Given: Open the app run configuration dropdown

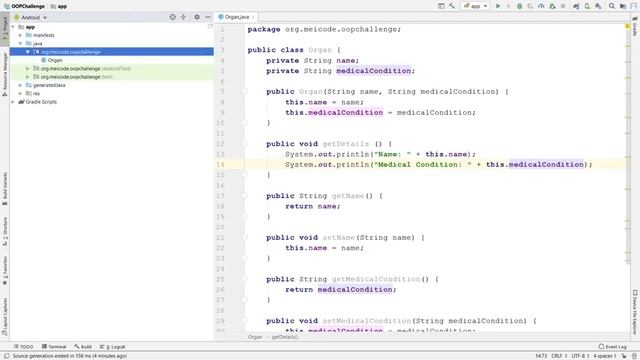Looking at the screenshot, I should [475, 6].
